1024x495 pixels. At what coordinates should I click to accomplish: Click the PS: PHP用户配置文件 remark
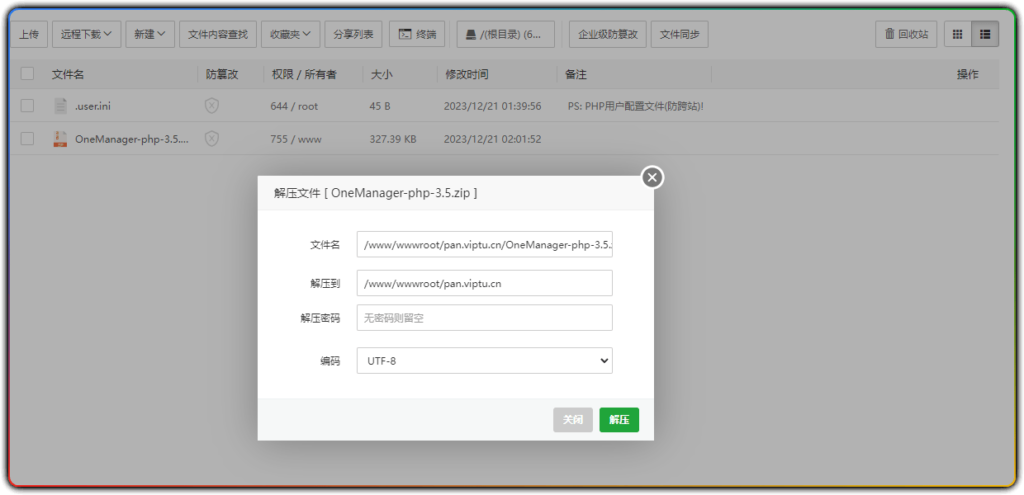[x=635, y=106]
